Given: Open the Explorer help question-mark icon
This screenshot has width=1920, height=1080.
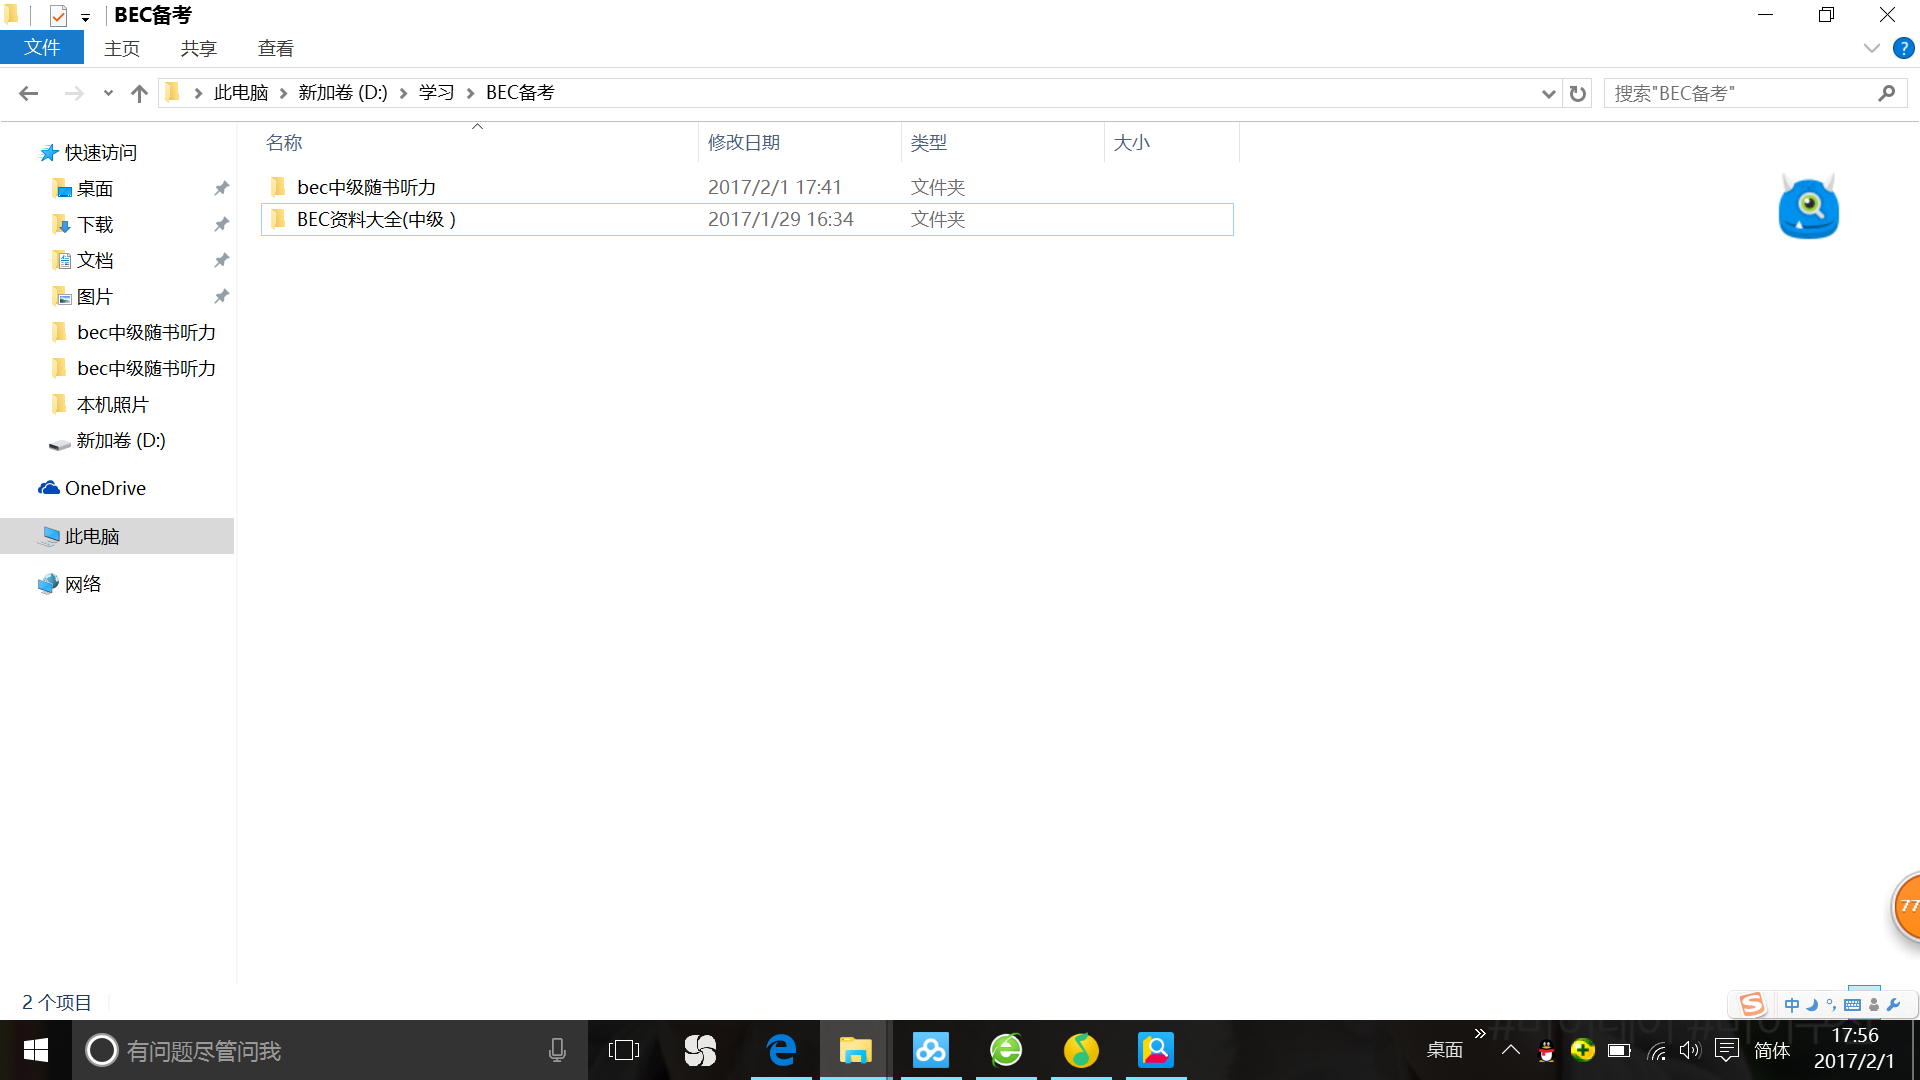Looking at the screenshot, I should coord(1903,48).
